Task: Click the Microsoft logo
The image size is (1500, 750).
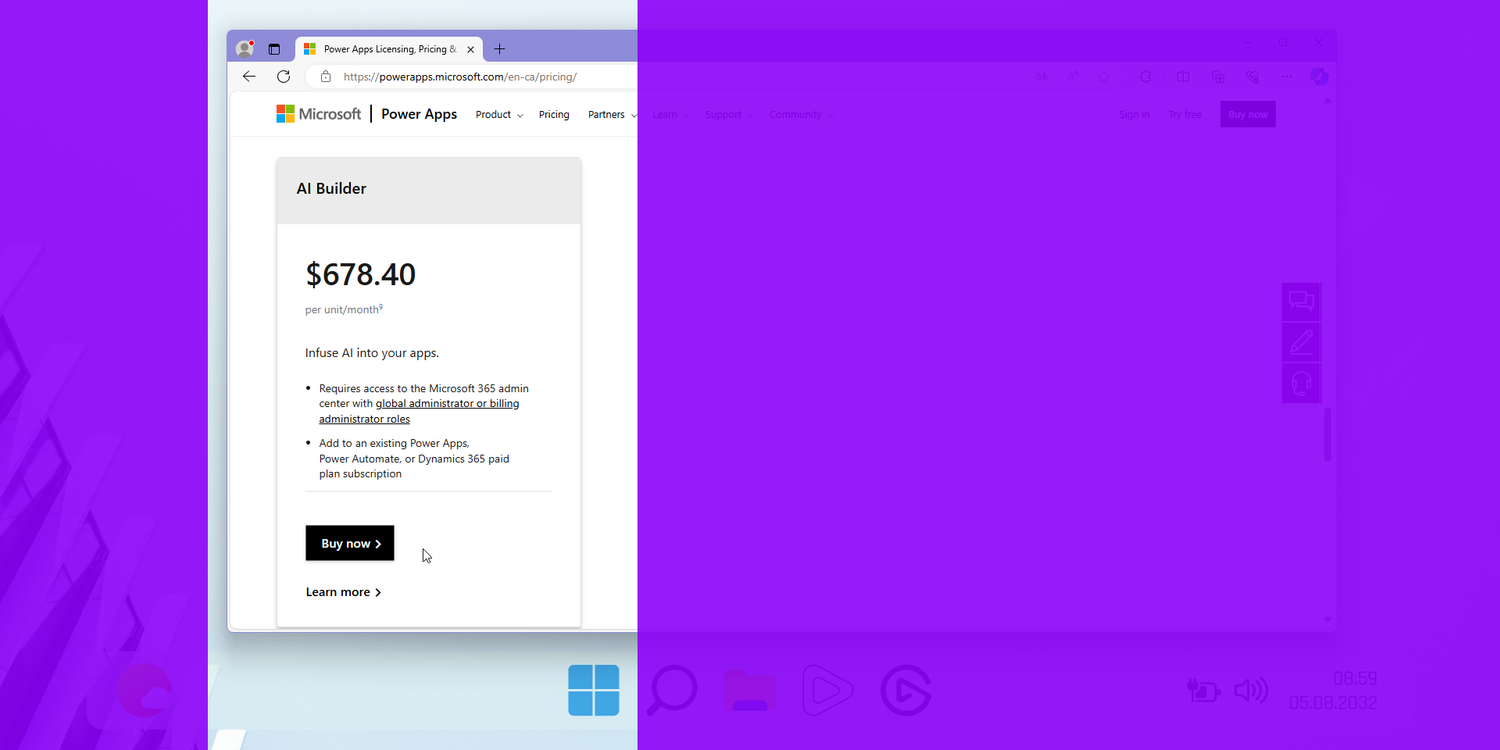Action: coord(319,114)
